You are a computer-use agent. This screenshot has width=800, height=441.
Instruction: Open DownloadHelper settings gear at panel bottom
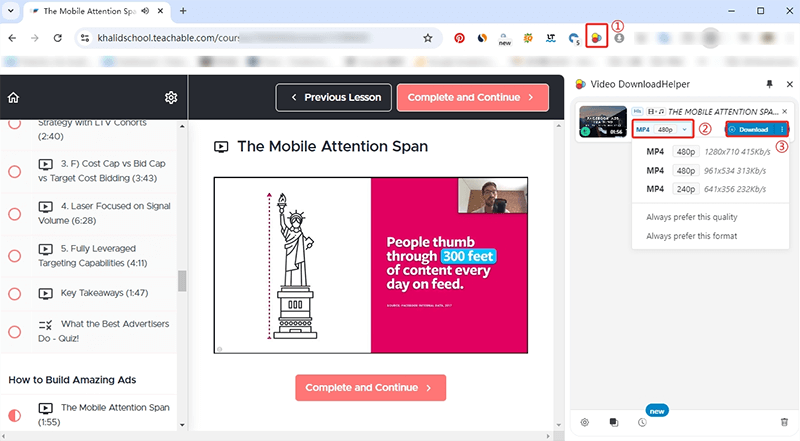click(x=585, y=422)
